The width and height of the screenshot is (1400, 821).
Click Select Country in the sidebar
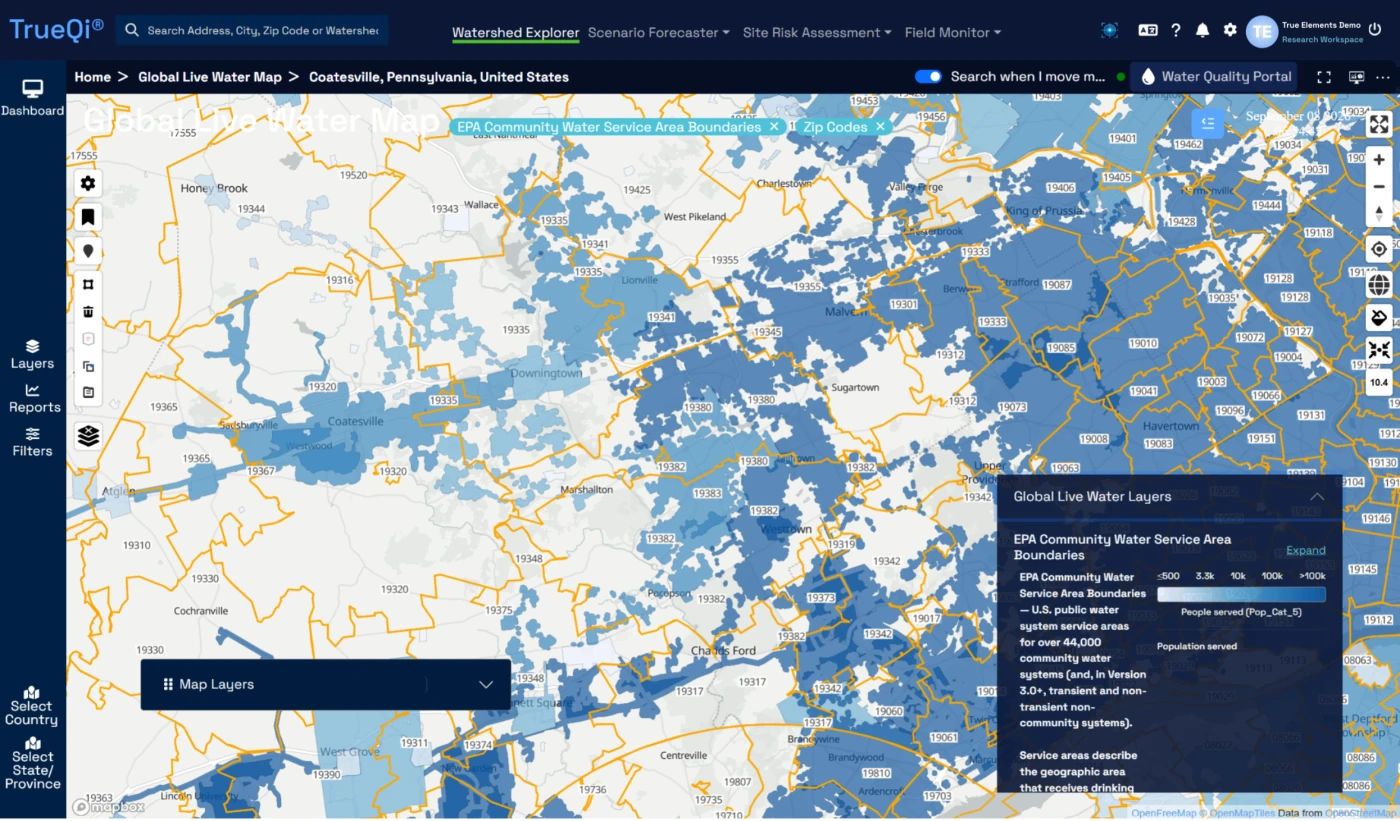coord(32,706)
